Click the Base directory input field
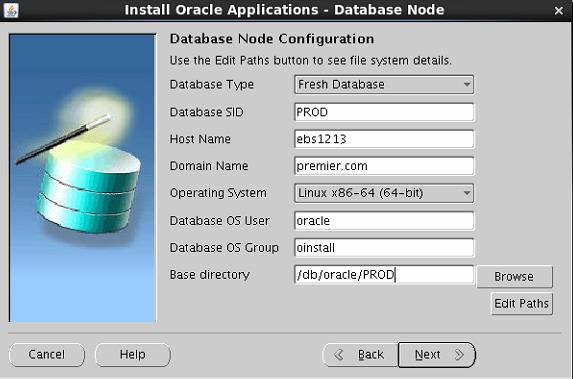This screenshot has height=379, width=573. tap(384, 274)
